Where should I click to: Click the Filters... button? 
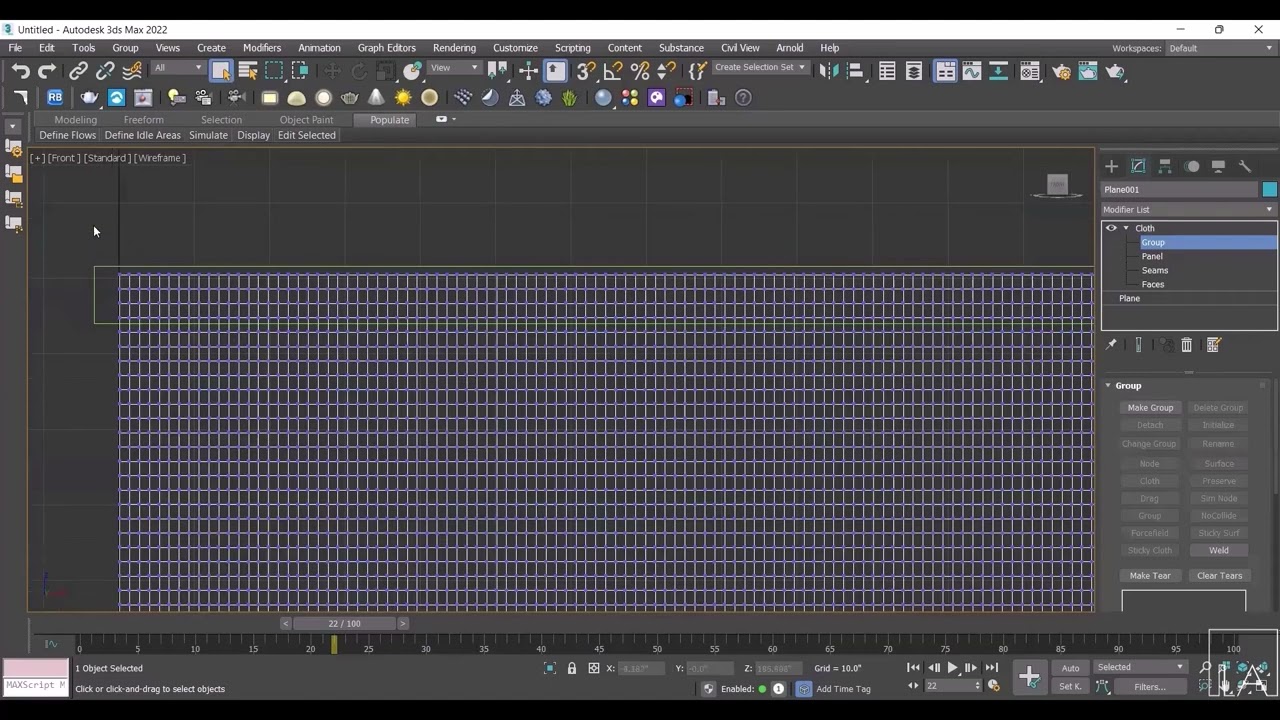[x=1150, y=687]
